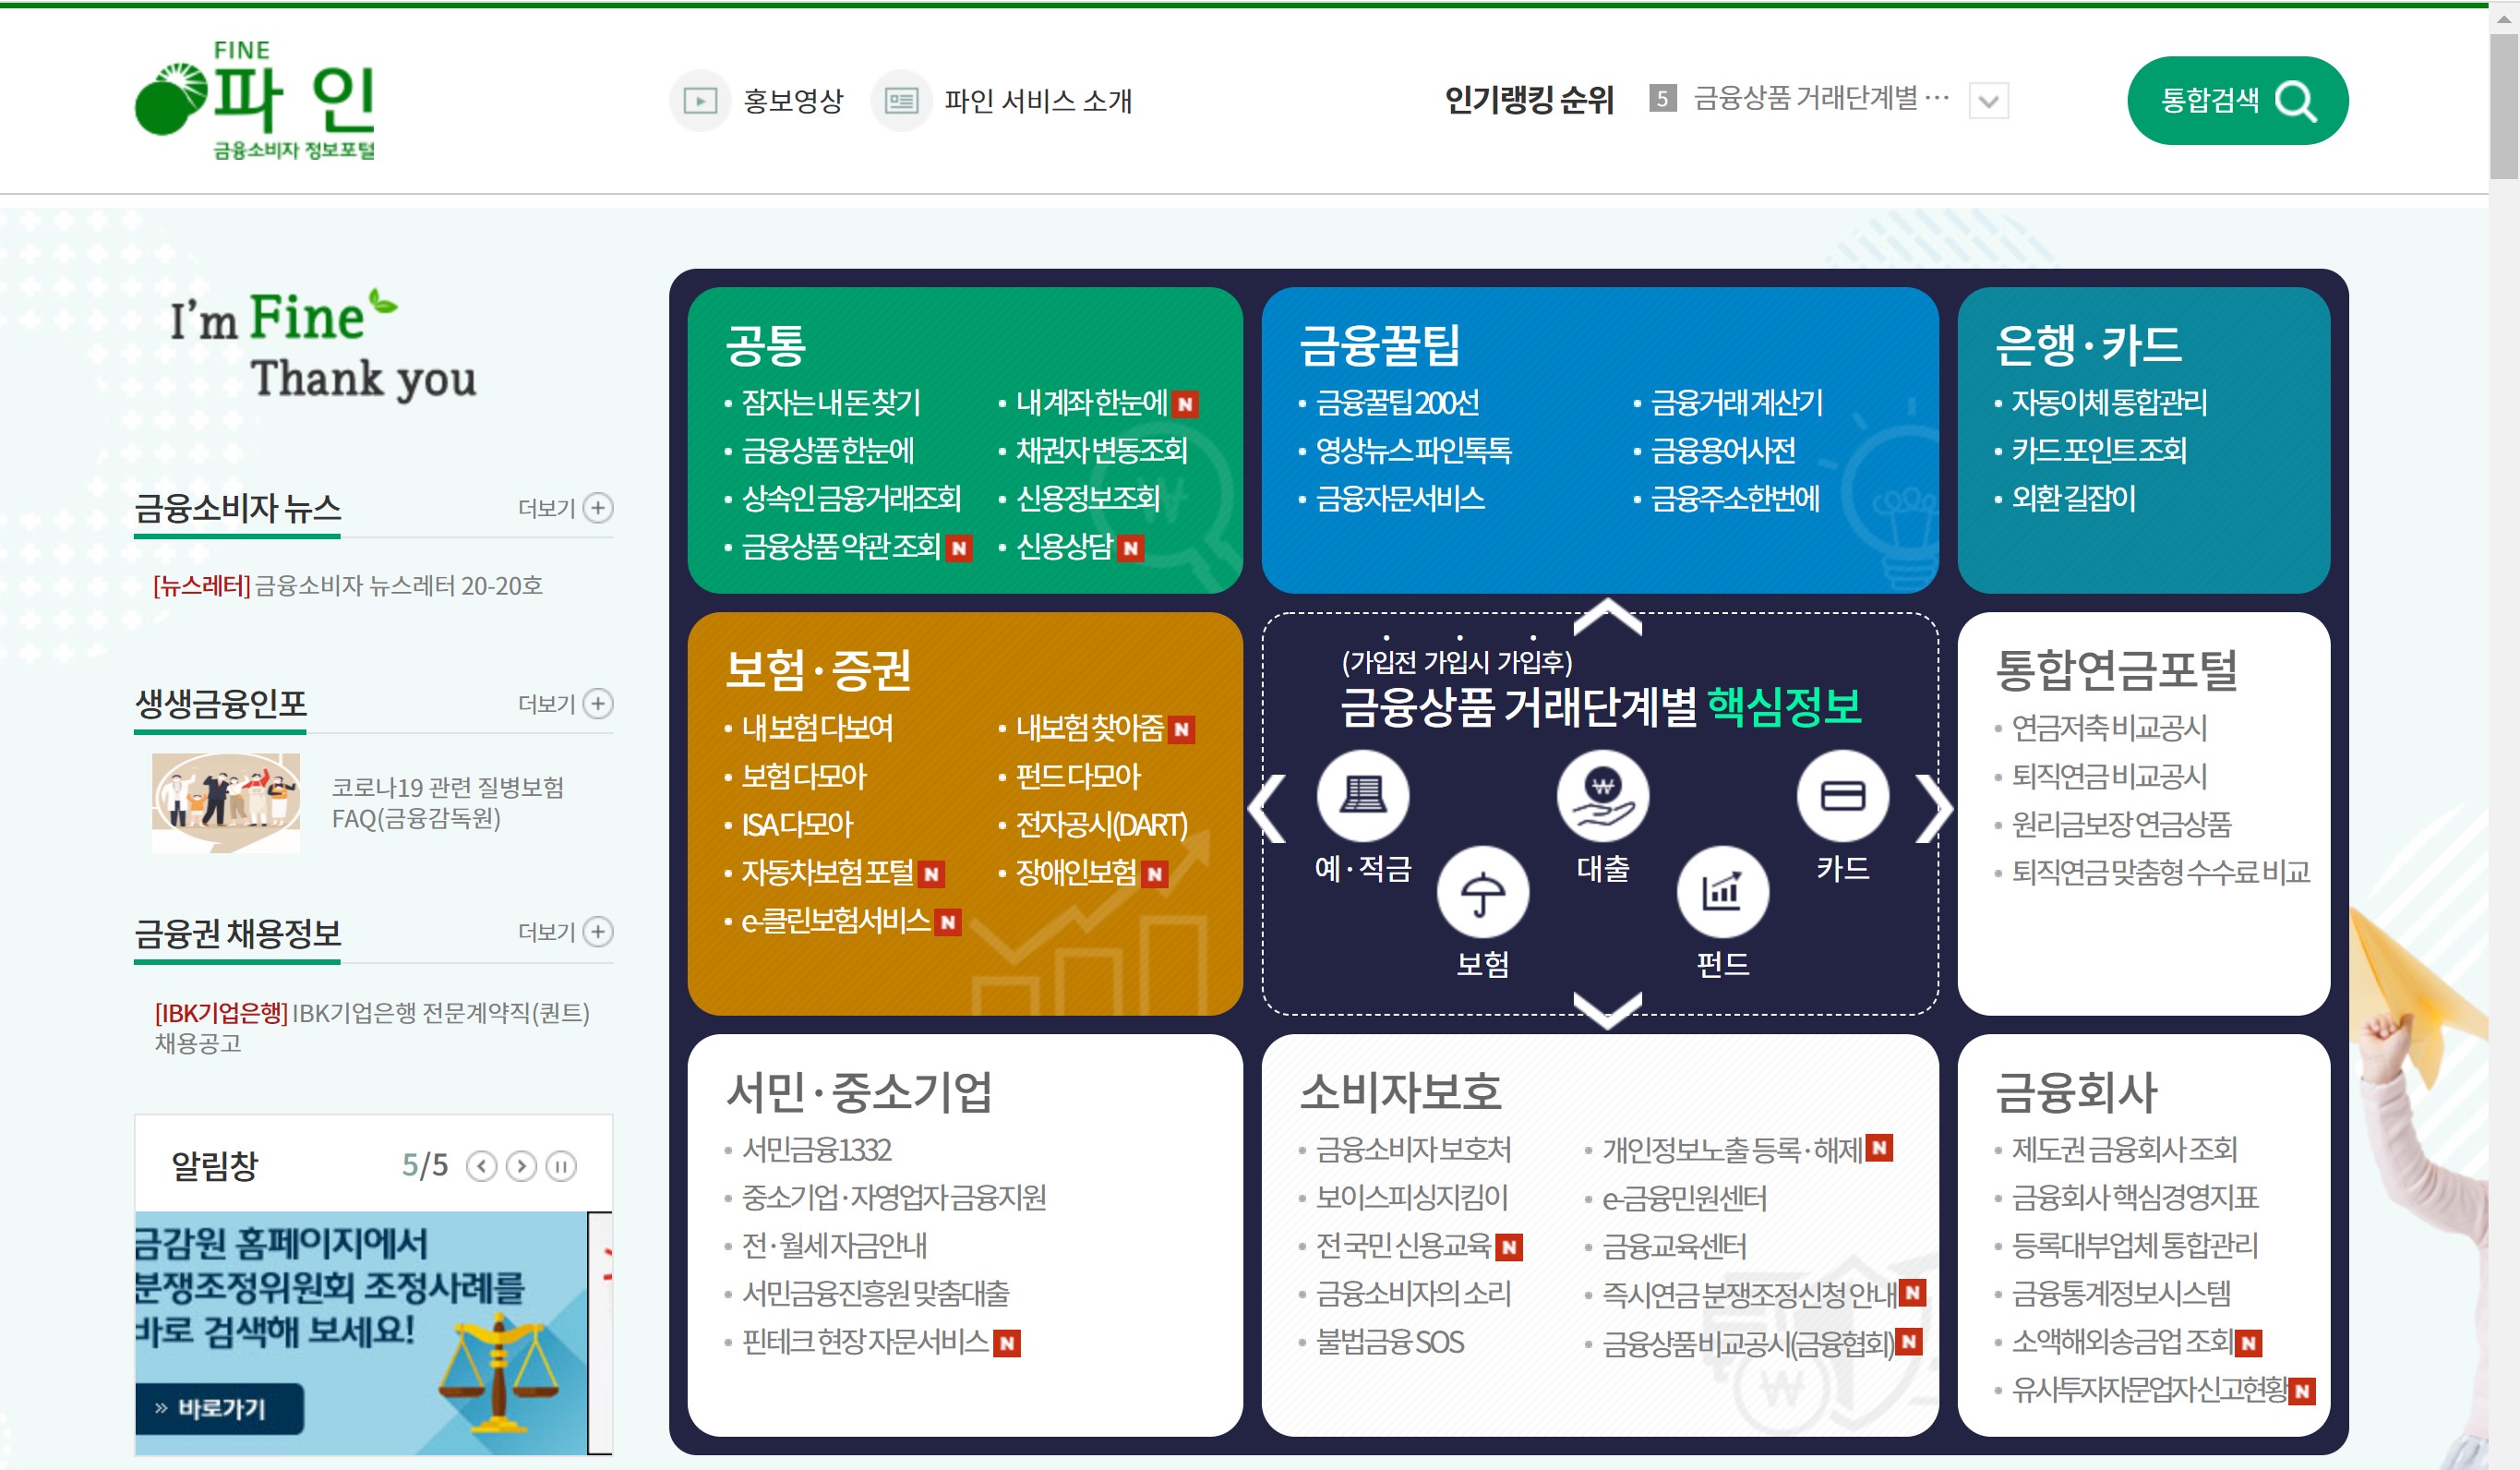Pause the 알림창 banner rotation
The image size is (2520, 1470).
(x=561, y=1166)
